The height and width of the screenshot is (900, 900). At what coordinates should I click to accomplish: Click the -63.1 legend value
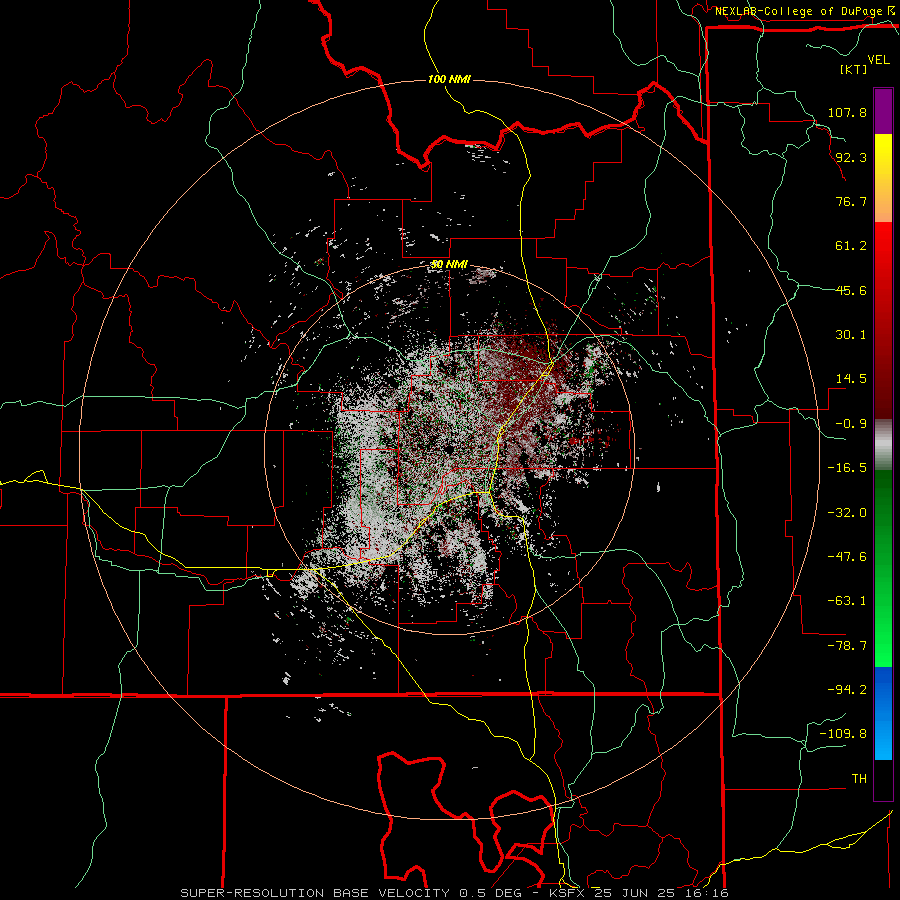pyautogui.click(x=847, y=601)
